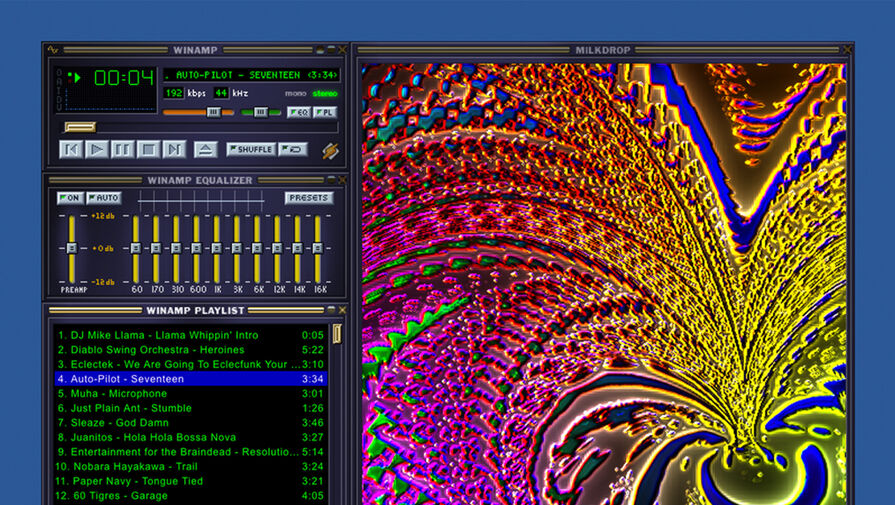Click the lightning bolt about icon
895x505 pixels.
[x=330, y=151]
